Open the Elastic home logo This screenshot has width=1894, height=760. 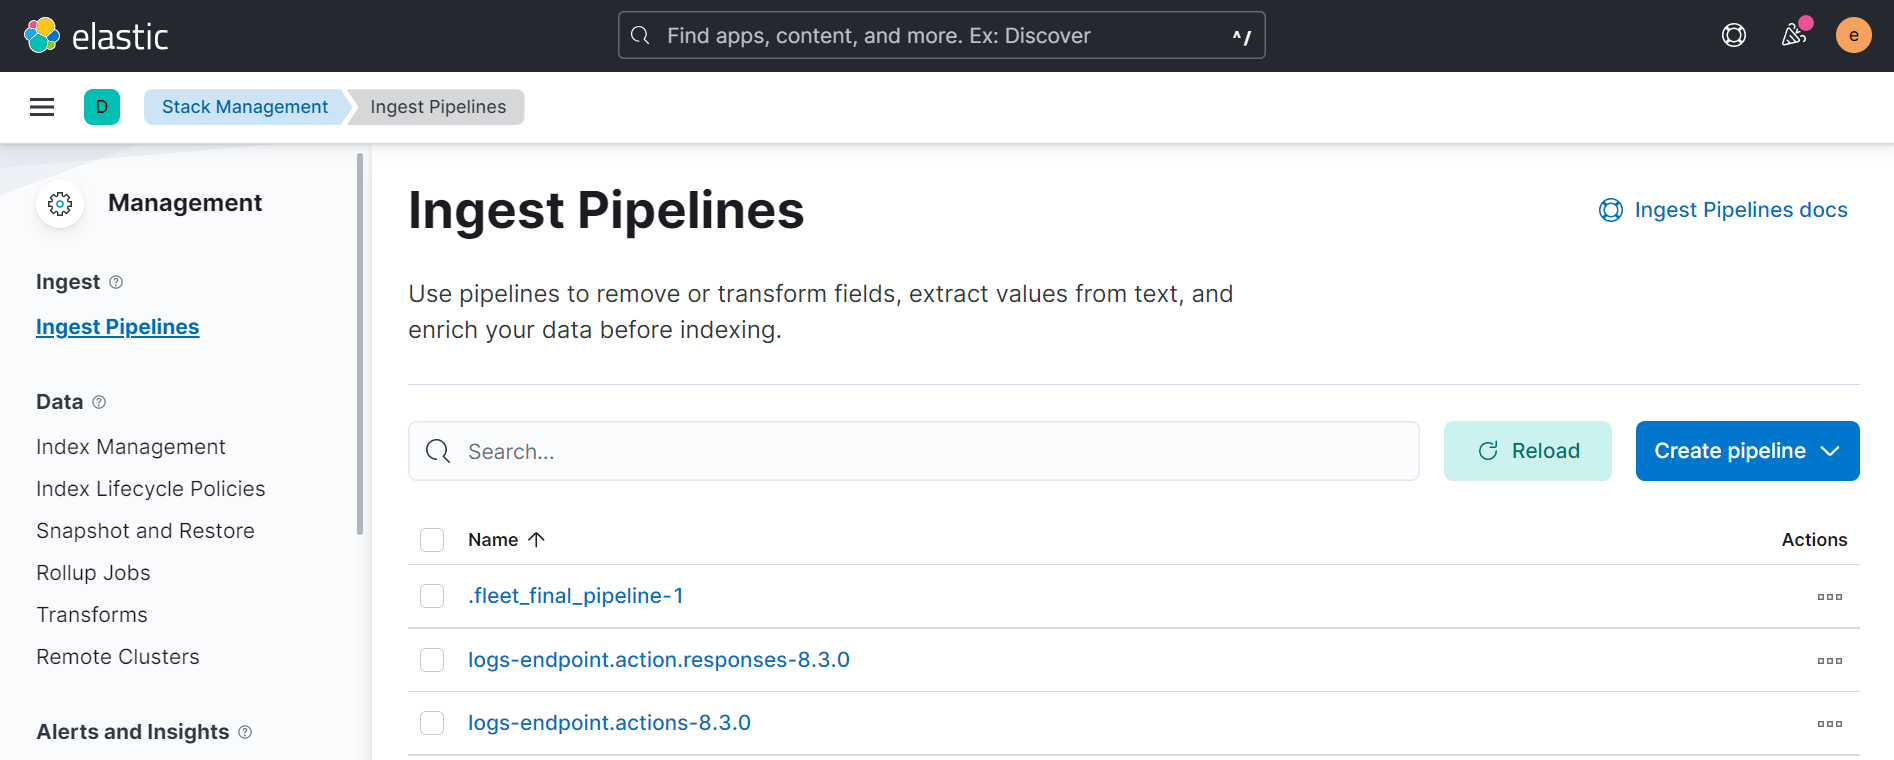pyautogui.click(x=96, y=36)
